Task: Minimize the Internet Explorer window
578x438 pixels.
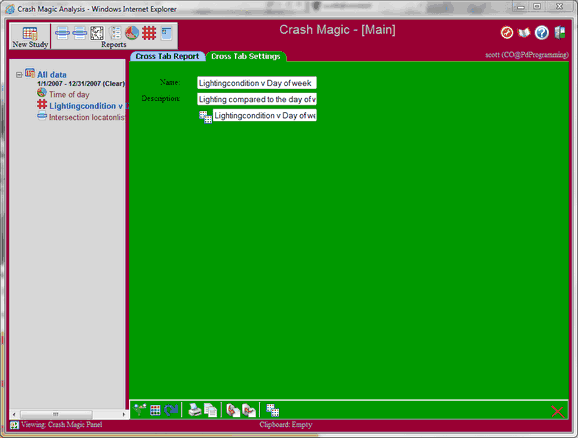Action: (520, 6)
